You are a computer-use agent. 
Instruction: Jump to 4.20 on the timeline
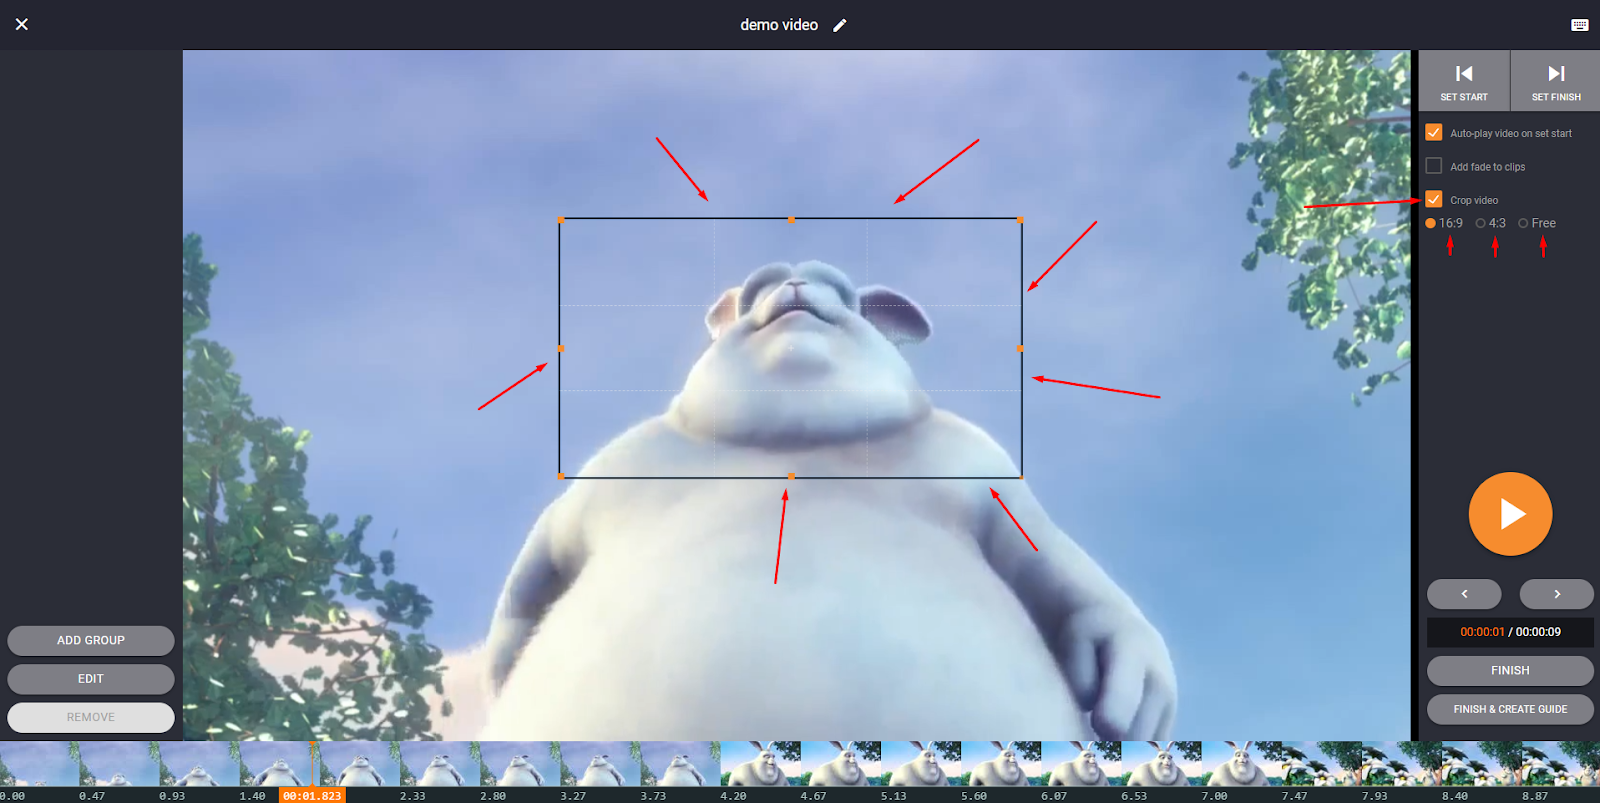733,796
